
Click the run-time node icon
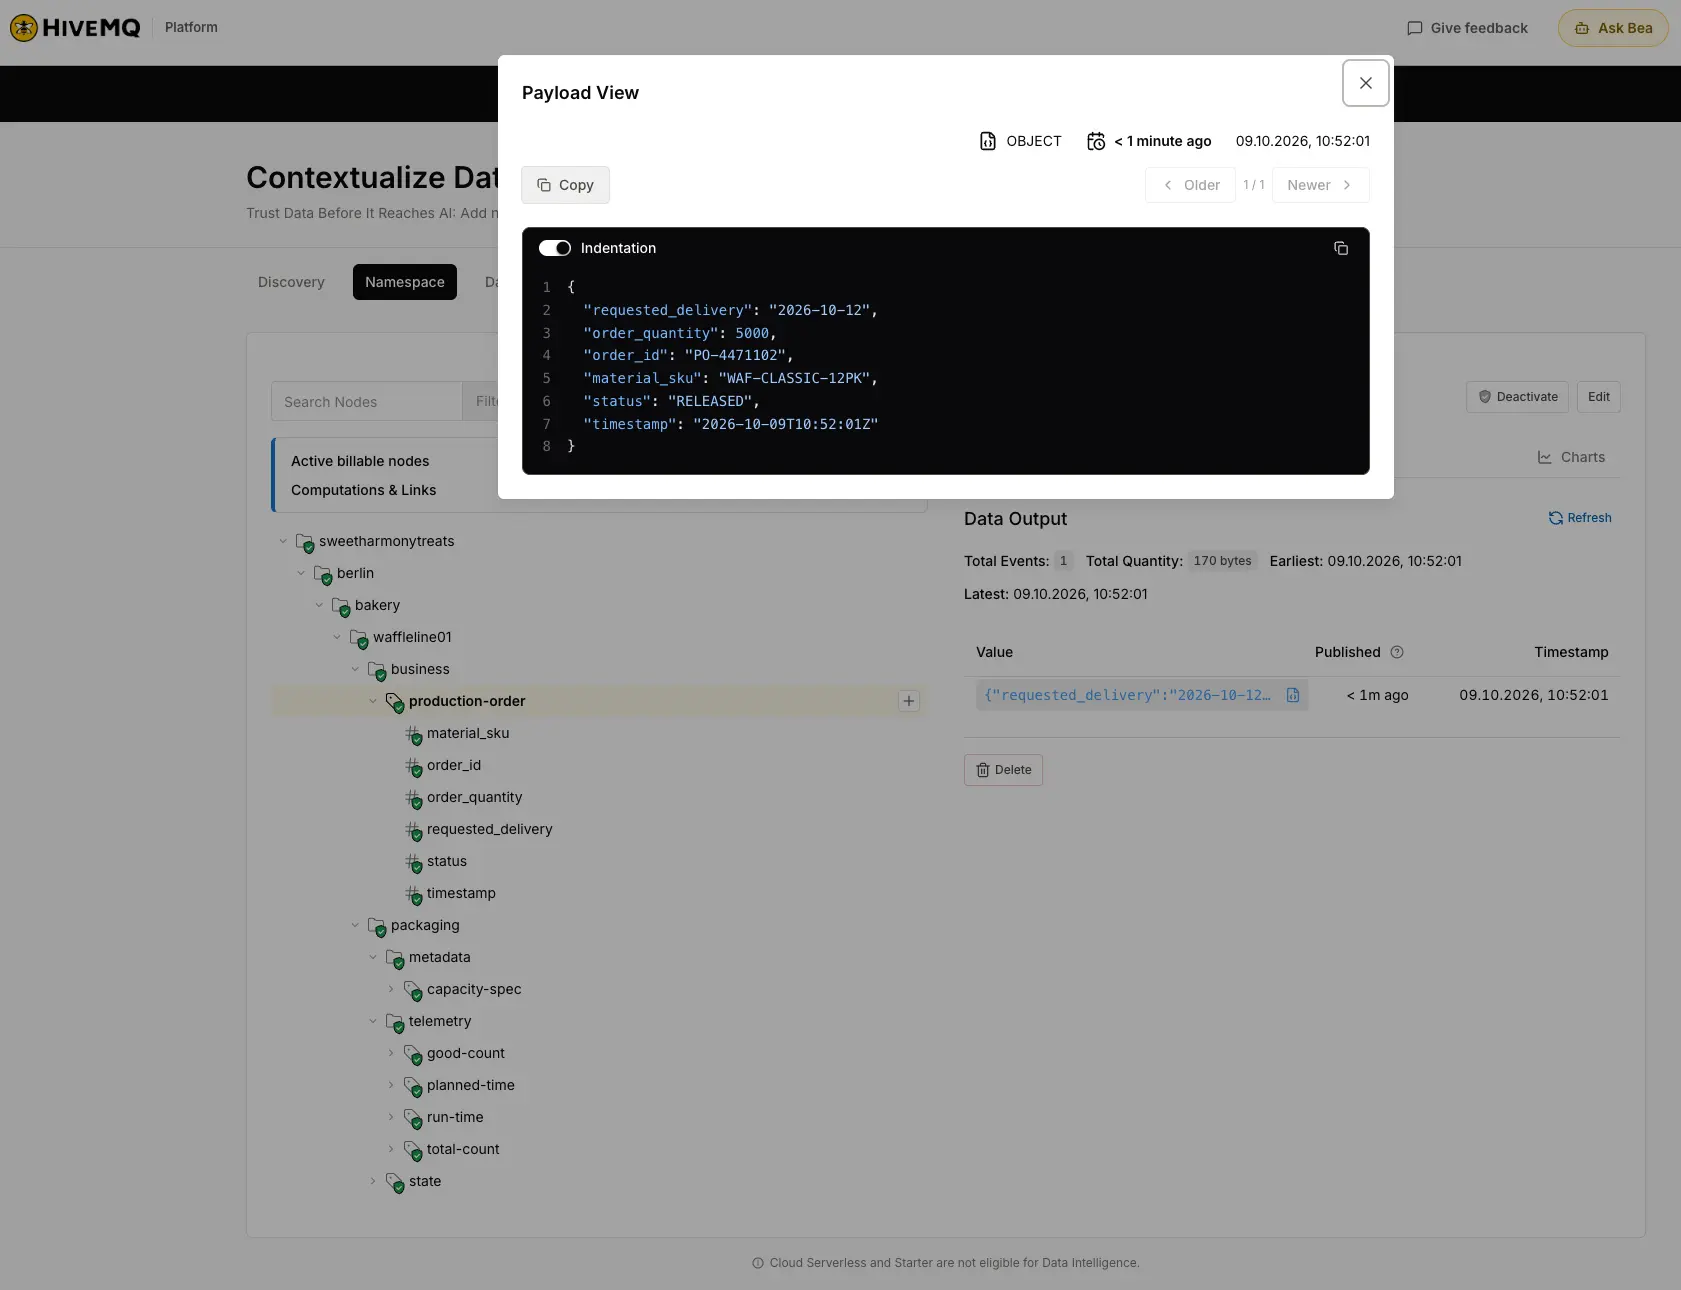413,1119
